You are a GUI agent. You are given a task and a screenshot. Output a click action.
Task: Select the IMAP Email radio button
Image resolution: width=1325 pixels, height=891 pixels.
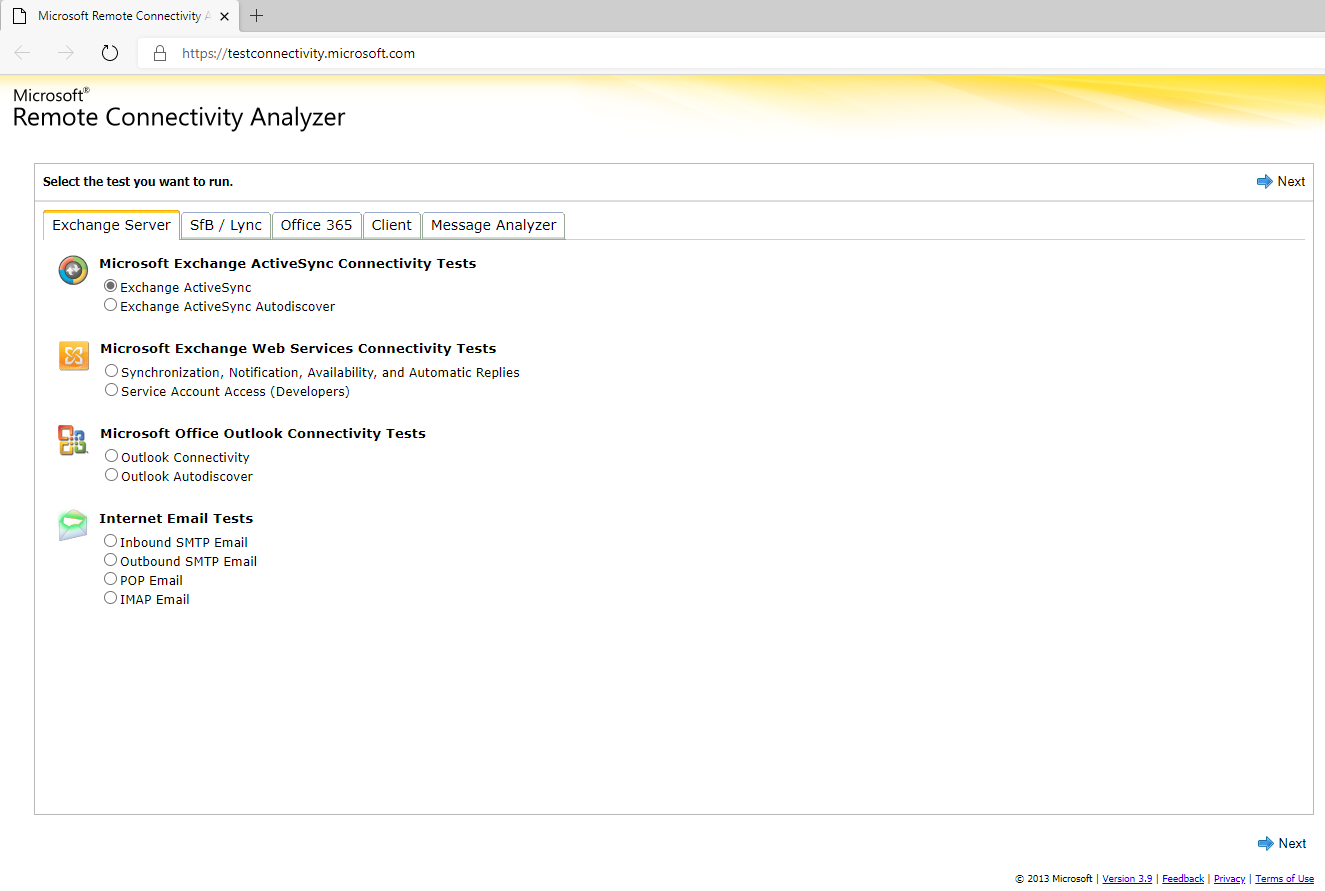click(111, 598)
